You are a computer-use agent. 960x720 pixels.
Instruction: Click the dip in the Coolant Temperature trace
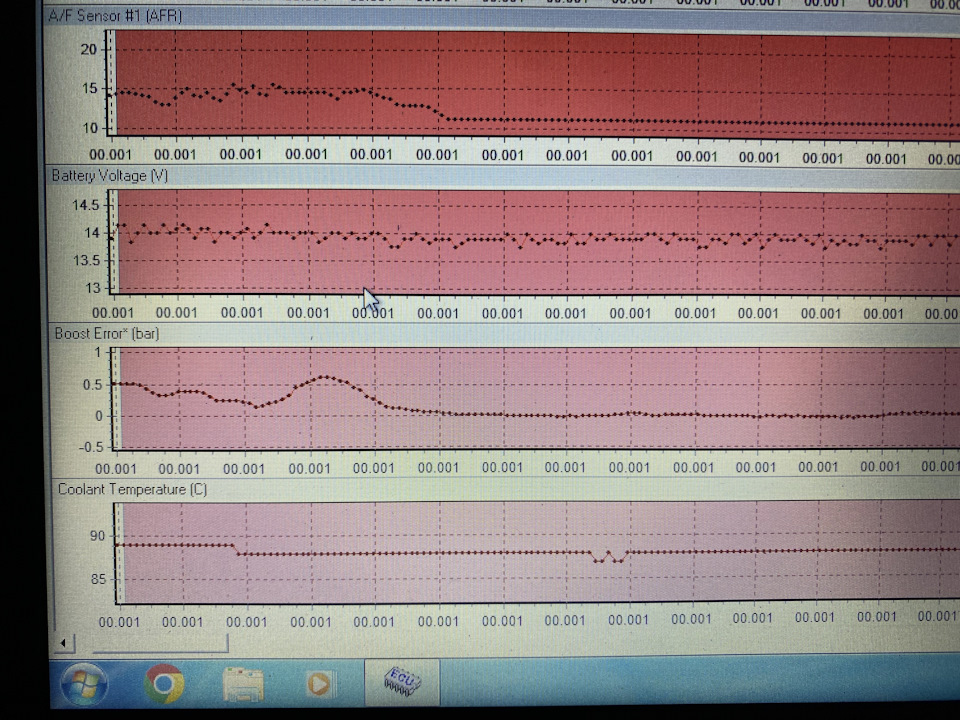pos(609,557)
